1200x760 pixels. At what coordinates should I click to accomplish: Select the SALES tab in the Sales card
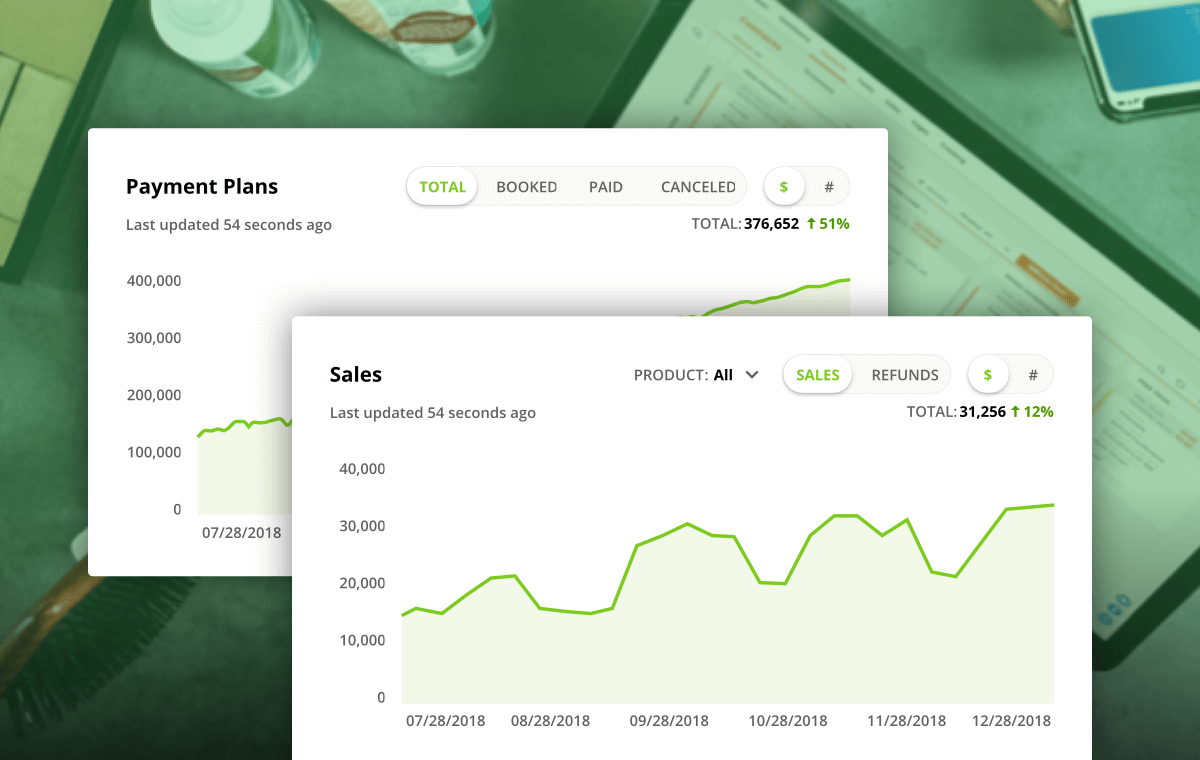(817, 375)
